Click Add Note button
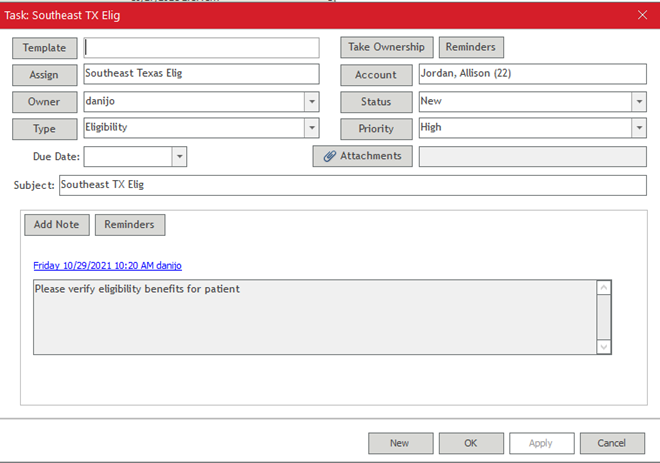Image resolution: width=660 pixels, height=463 pixels. click(x=56, y=225)
